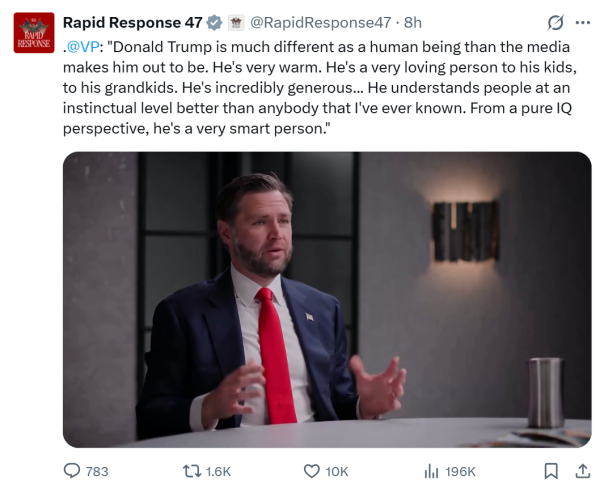600x488 pixels.
Task: Like the post with the heart icon
Action: click(x=311, y=471)
